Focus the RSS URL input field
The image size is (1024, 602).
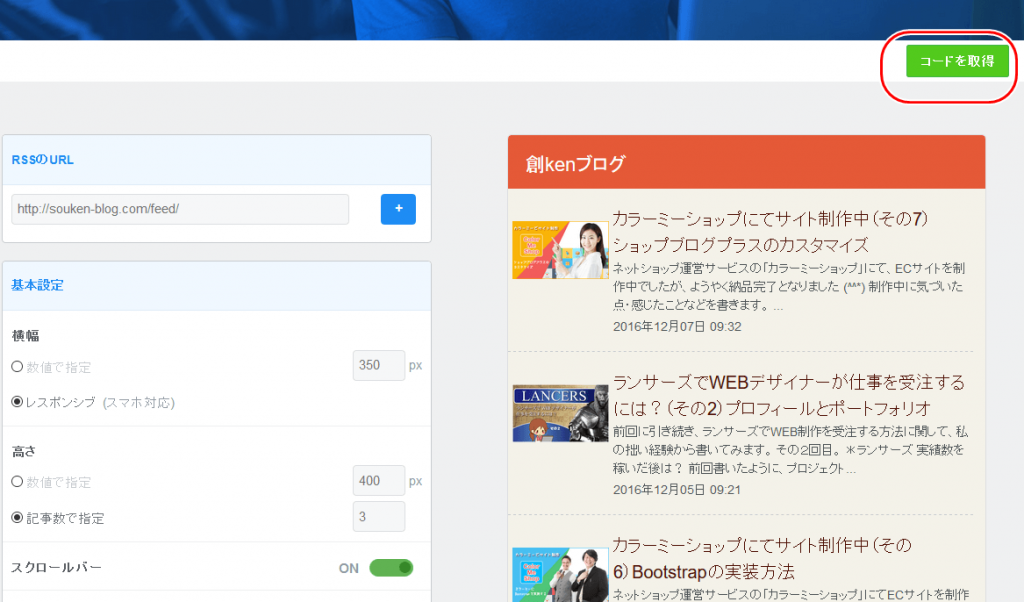coord(180,209)
